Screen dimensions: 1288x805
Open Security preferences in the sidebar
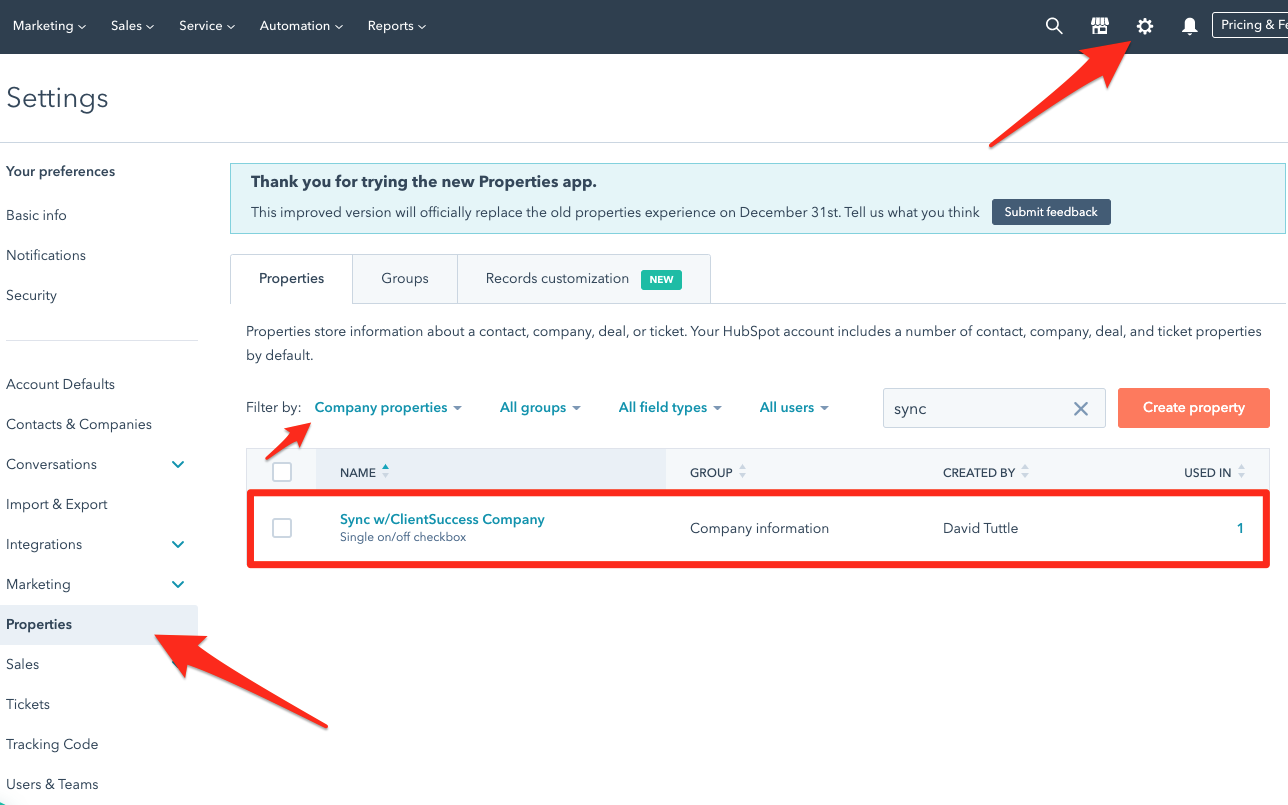pos(31,295)
